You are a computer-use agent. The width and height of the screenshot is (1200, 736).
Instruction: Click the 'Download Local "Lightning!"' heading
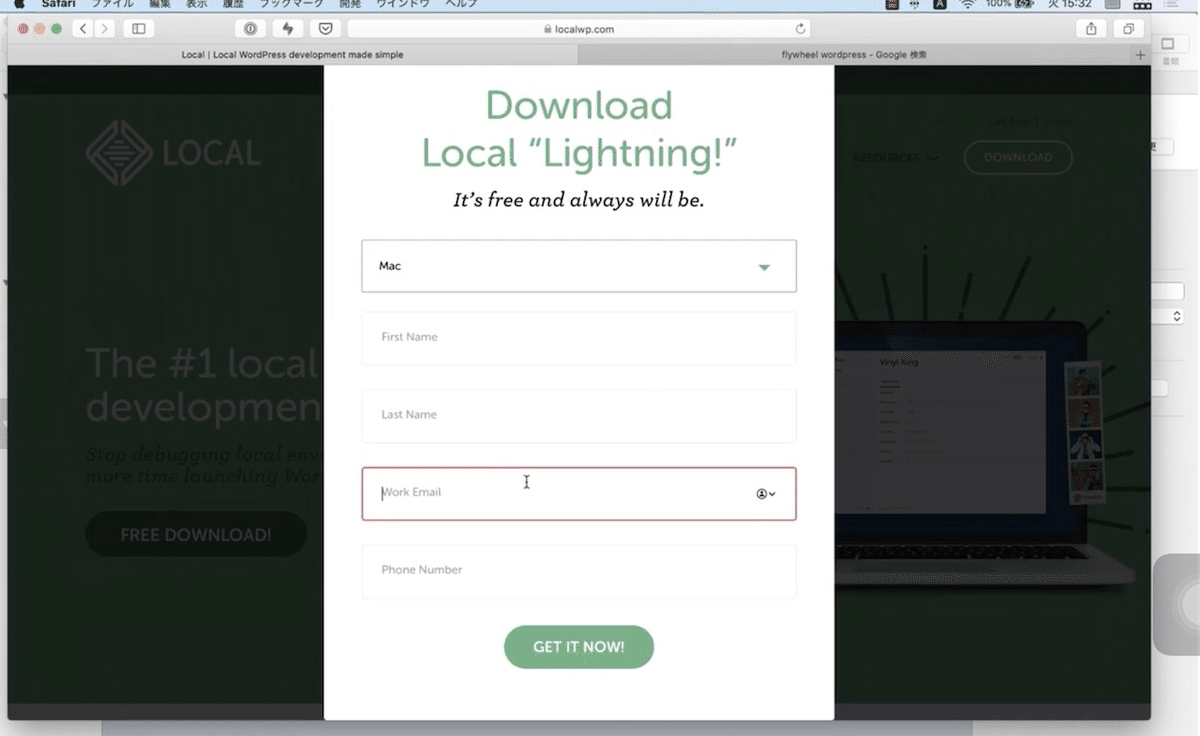click(579, 129)
